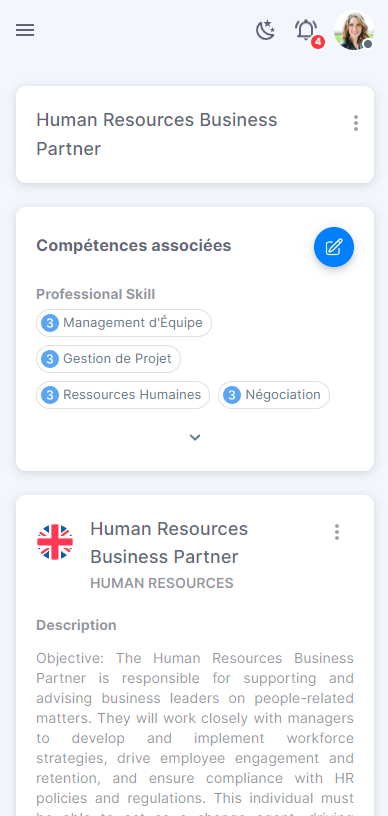Click the HUMAN RESOURCES category label
Screen dimensions: 388x816
(x=162, y=583)
